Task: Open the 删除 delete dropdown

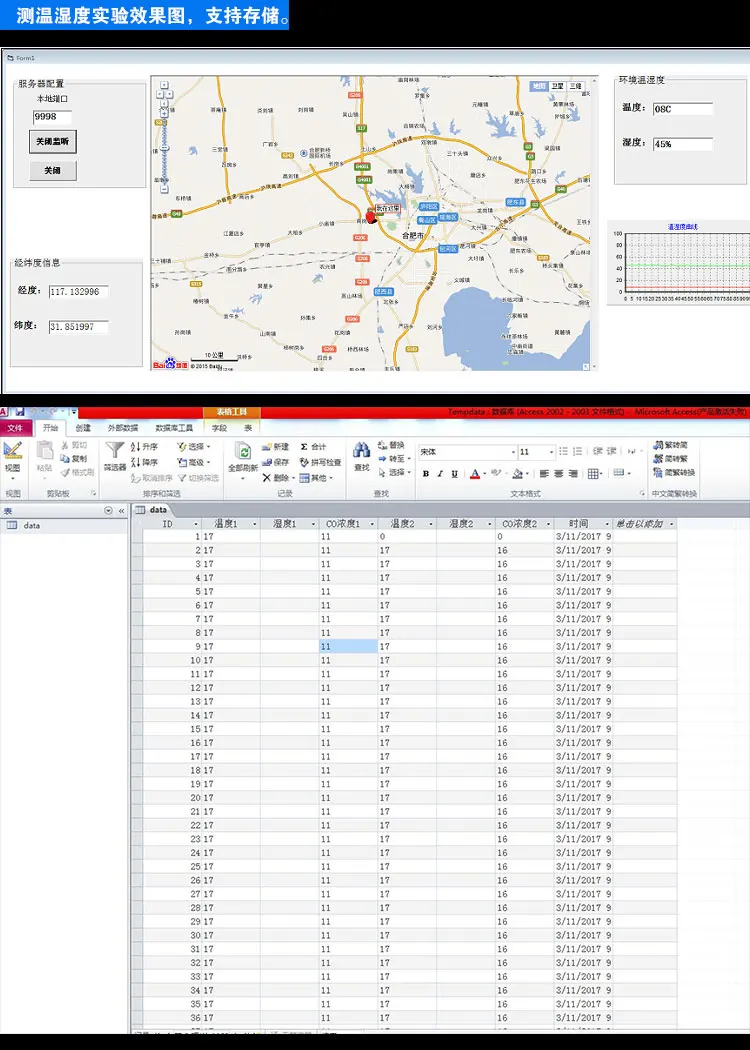Action: pyautogui.click(x=279, y=477)
